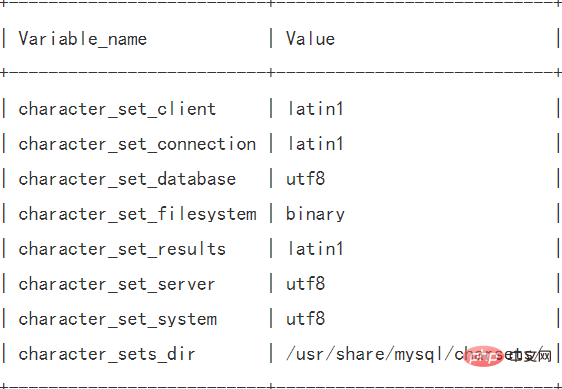Click latin1 value for character_set_client
The image size is (562, 389).
[x=315, y=109]
